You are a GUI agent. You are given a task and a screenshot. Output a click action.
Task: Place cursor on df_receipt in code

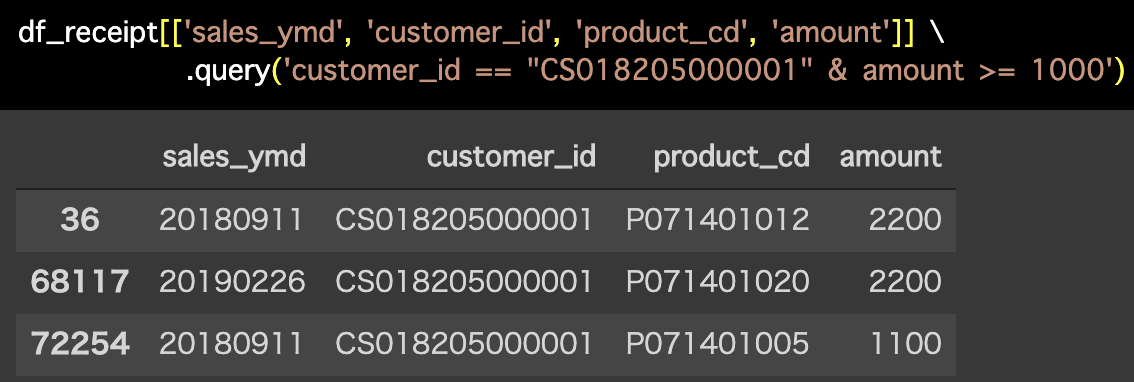(88, 34)
